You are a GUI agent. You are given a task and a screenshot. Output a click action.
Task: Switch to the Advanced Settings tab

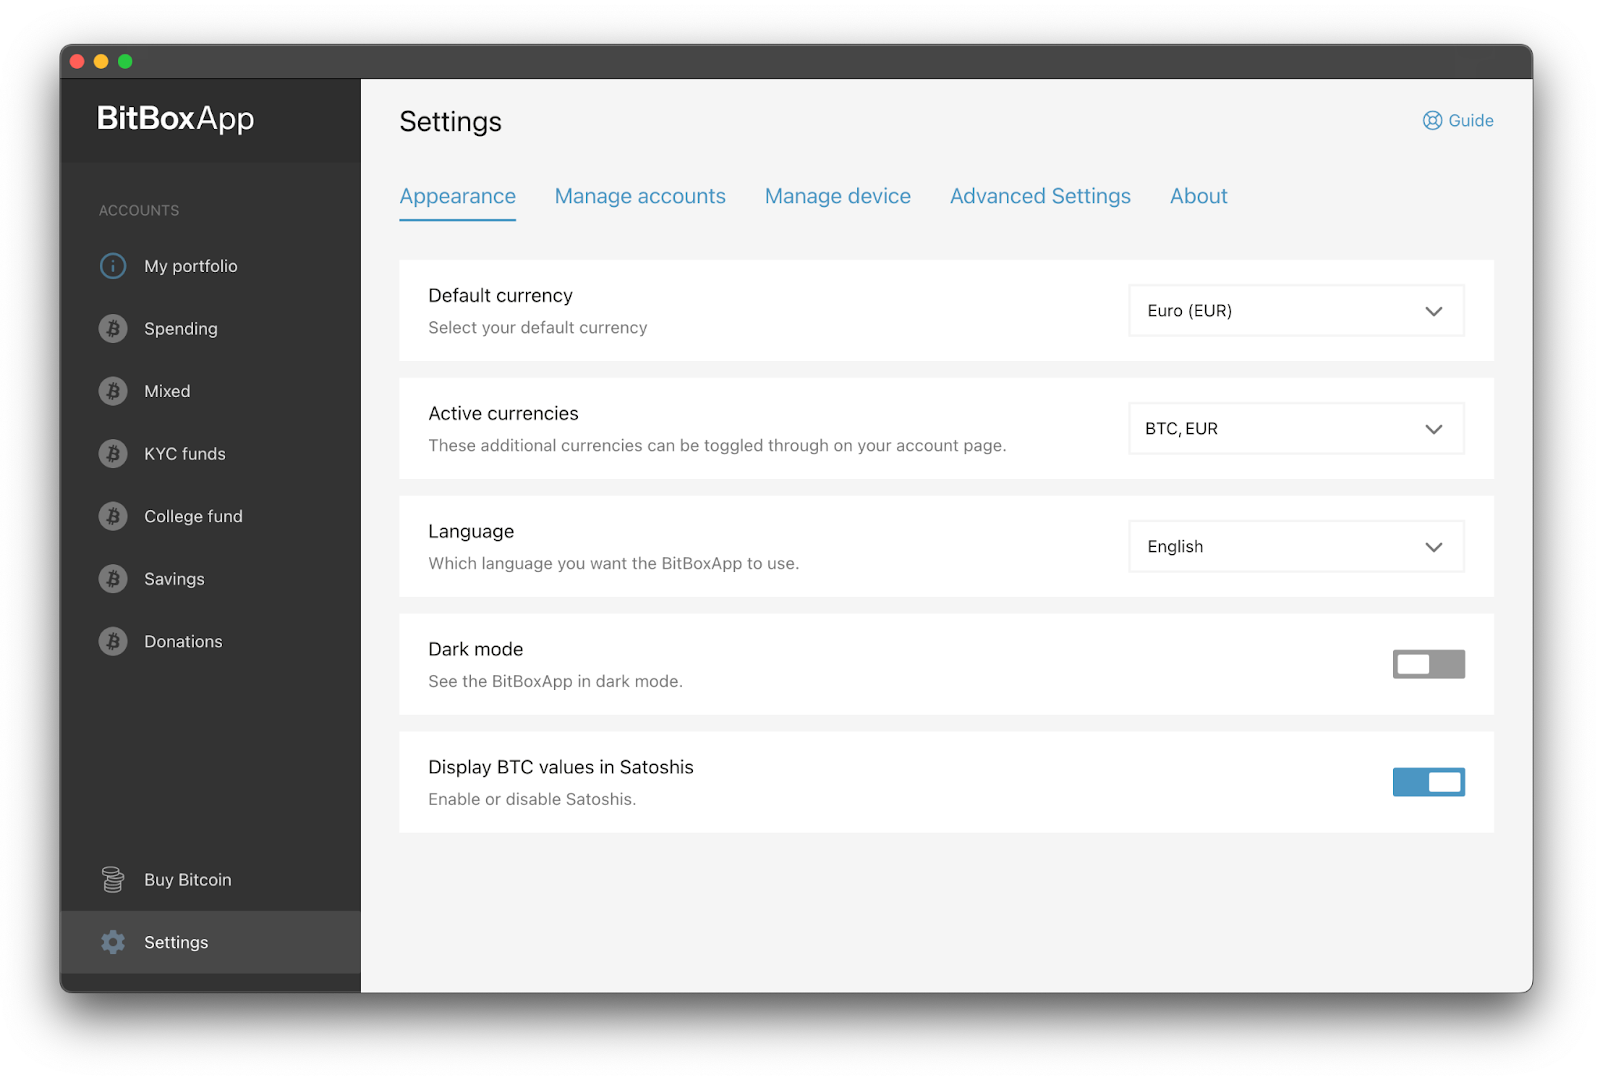pos(1040,197)
